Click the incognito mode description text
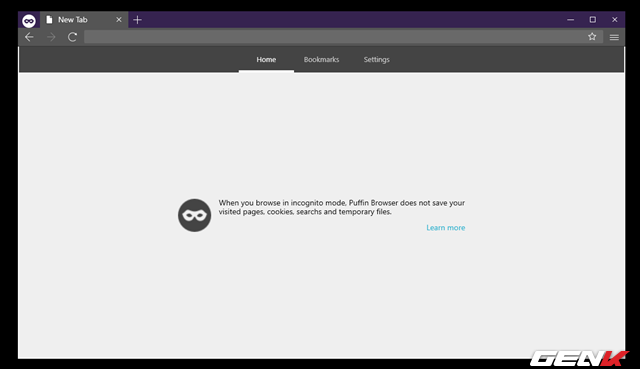The image size is (640, 369). point(342,207)
